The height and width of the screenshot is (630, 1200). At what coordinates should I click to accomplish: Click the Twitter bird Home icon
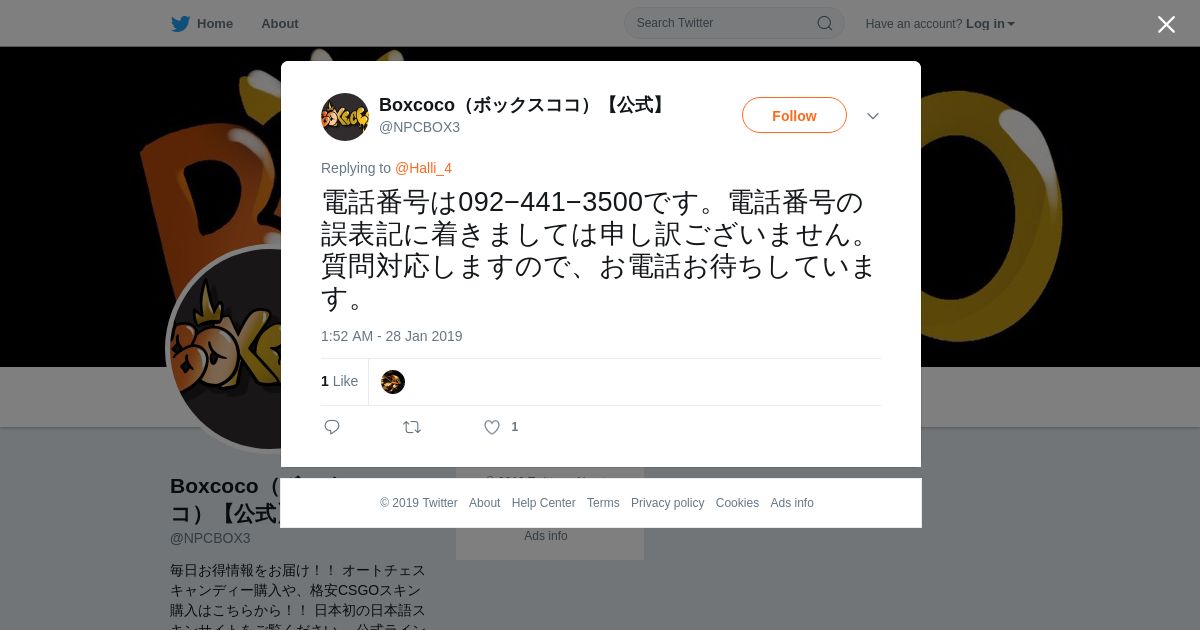tap(181, 24)
